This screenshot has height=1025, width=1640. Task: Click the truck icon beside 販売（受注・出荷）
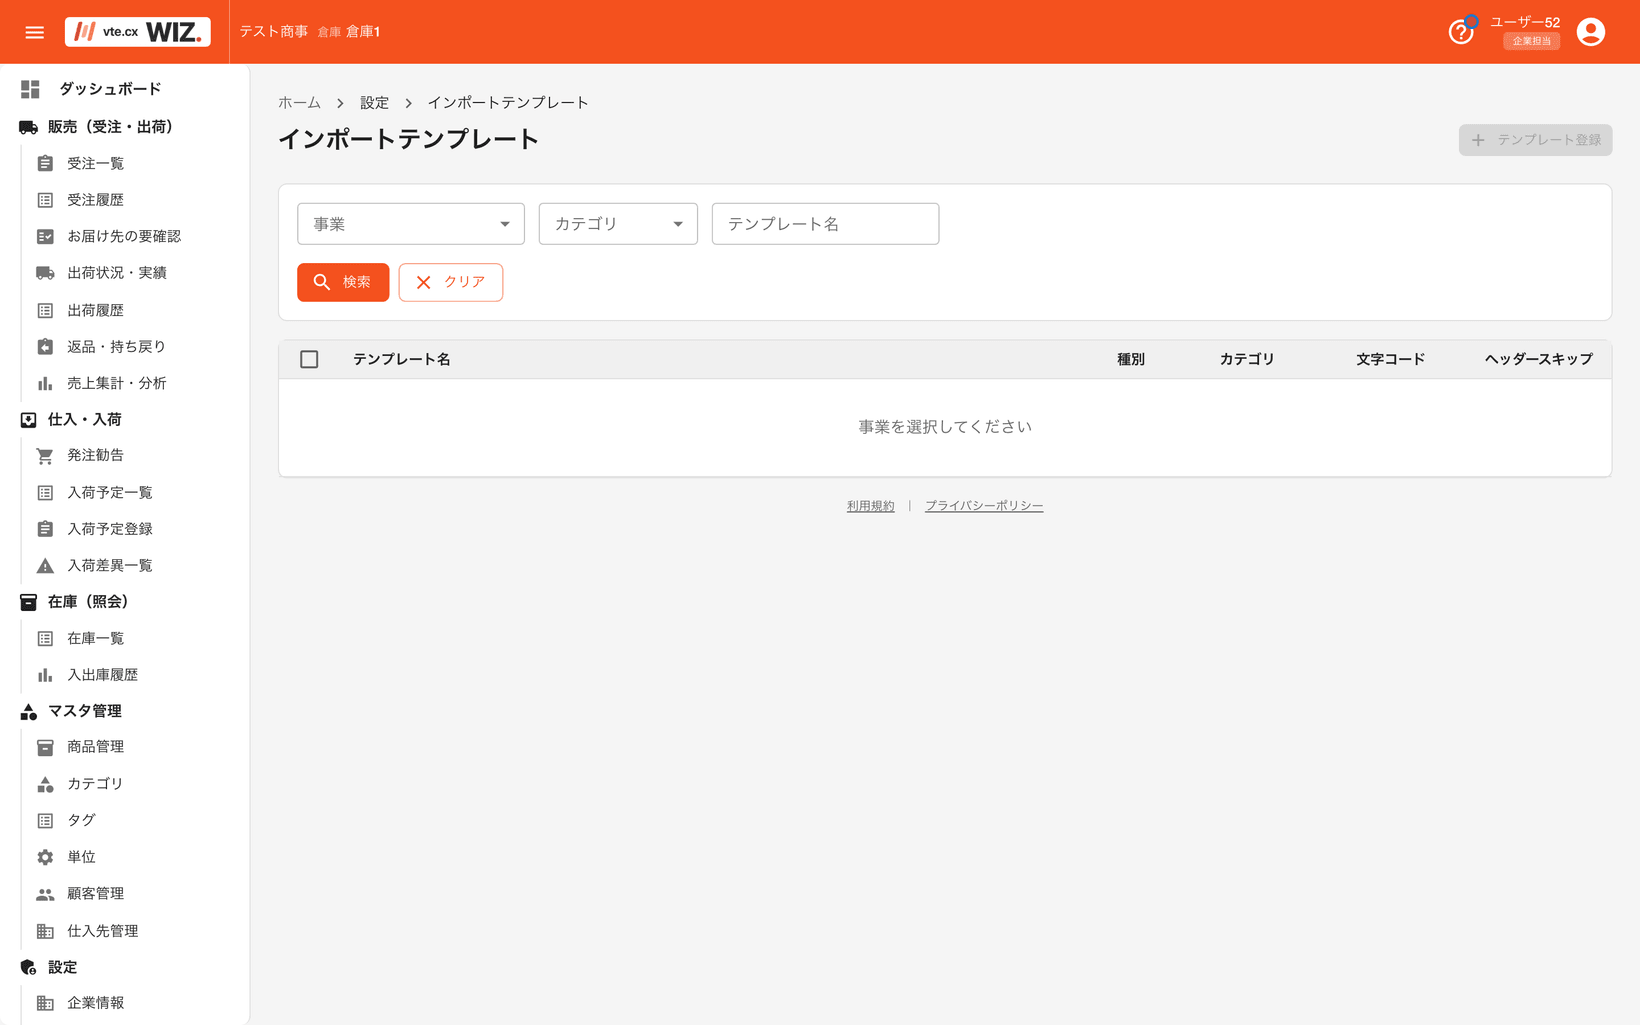(28, 127)
